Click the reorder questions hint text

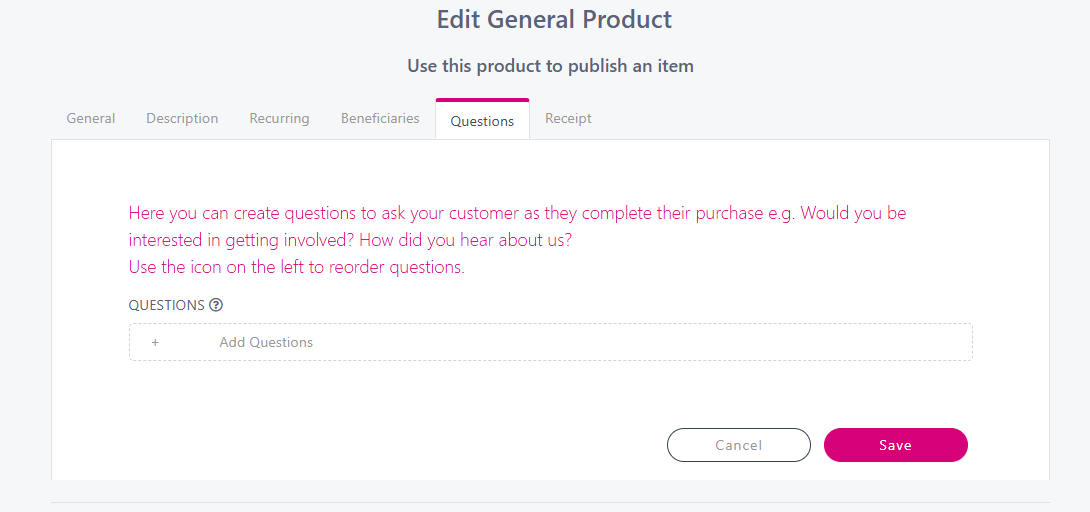[296, 267]
